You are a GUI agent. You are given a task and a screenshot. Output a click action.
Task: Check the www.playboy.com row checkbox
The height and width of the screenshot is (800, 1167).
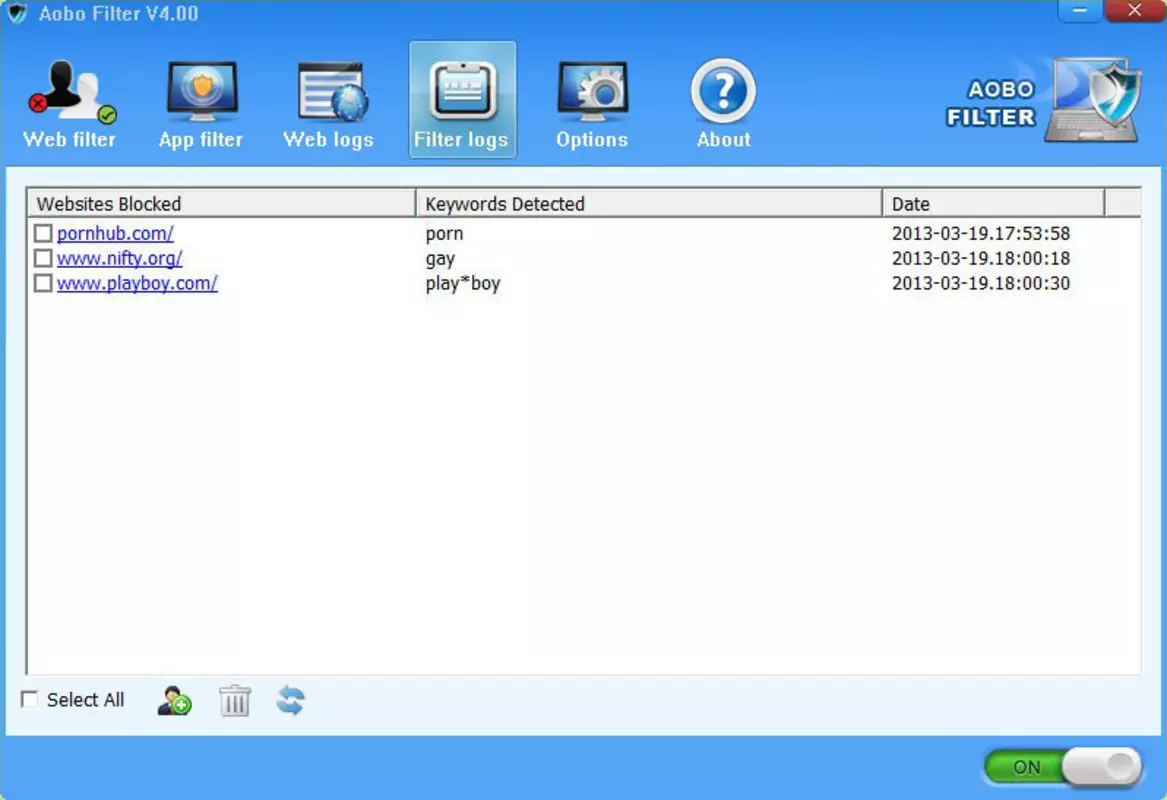pos(43,284)
